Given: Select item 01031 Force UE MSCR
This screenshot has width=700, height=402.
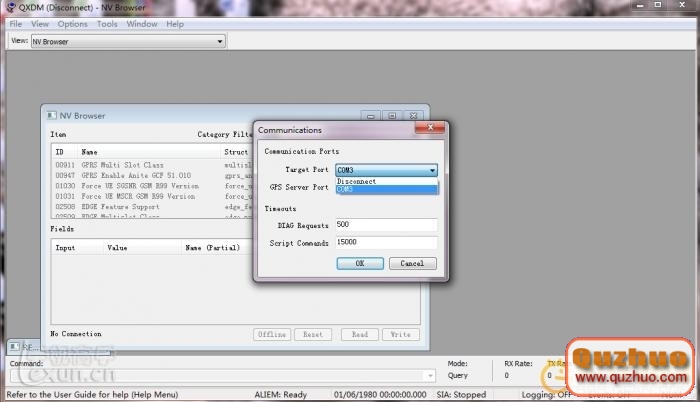Looking at the screenshot, I should [152, 197].
